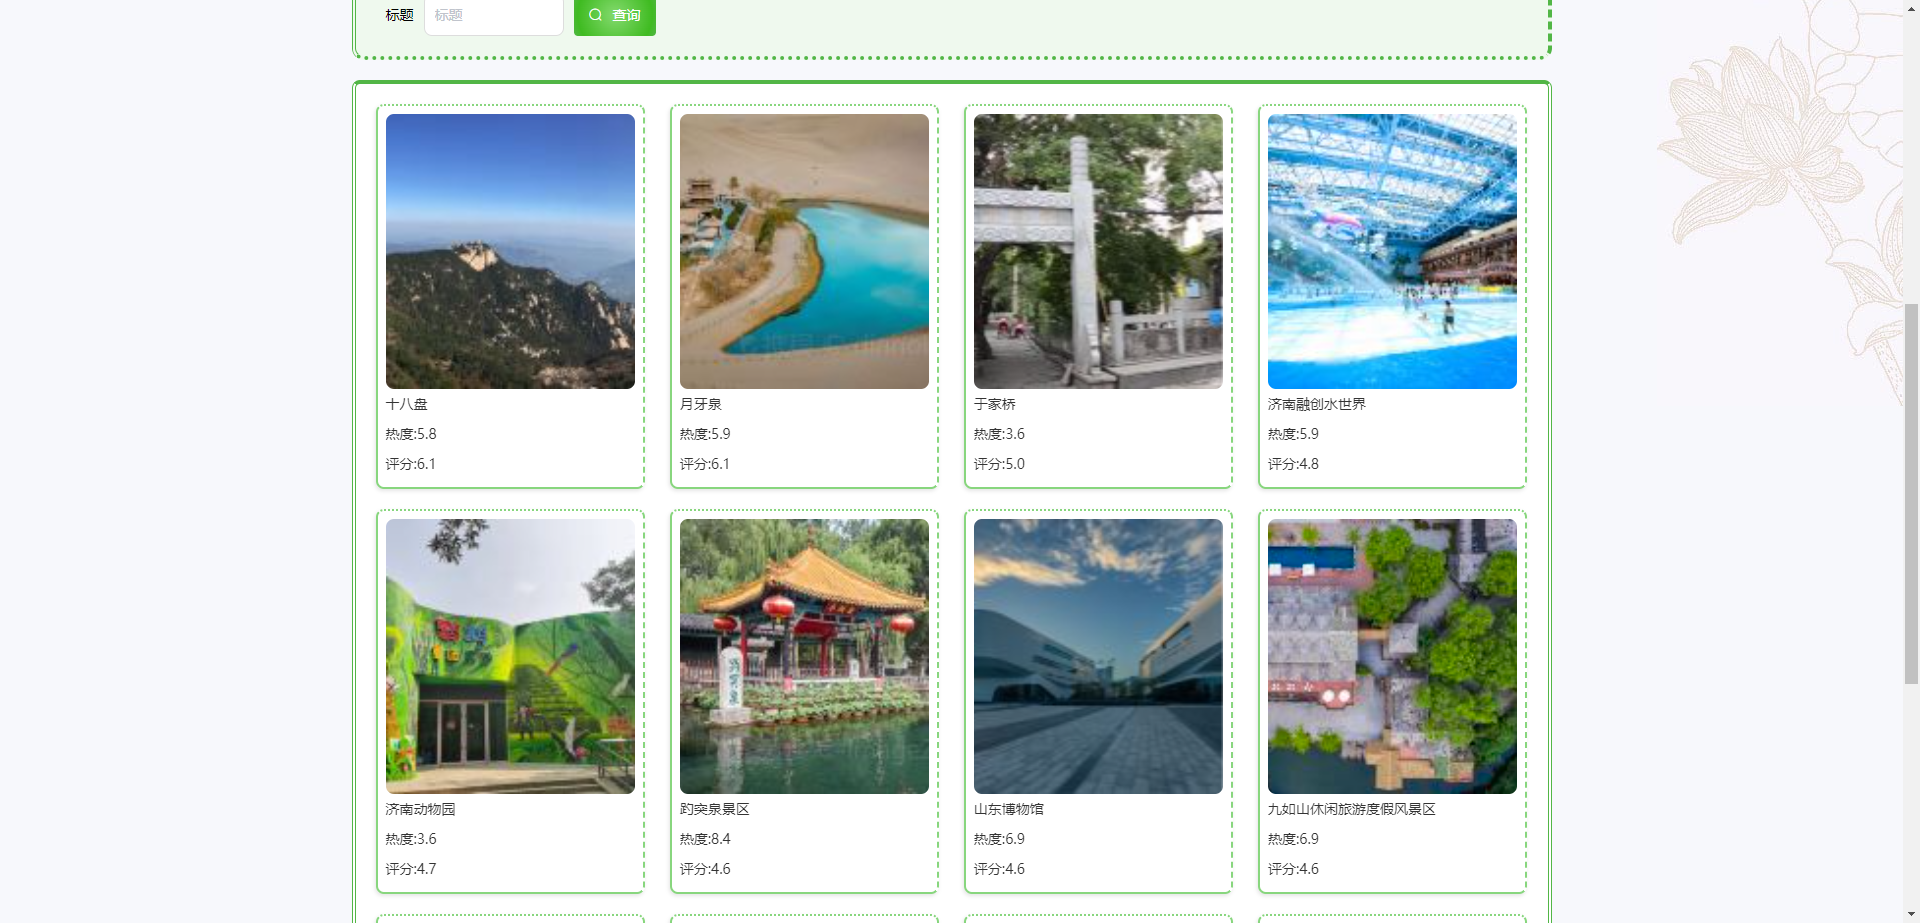1920x923 pixels.
Task: Click the 山东博物馆 title text
Action: (1009, 809)
